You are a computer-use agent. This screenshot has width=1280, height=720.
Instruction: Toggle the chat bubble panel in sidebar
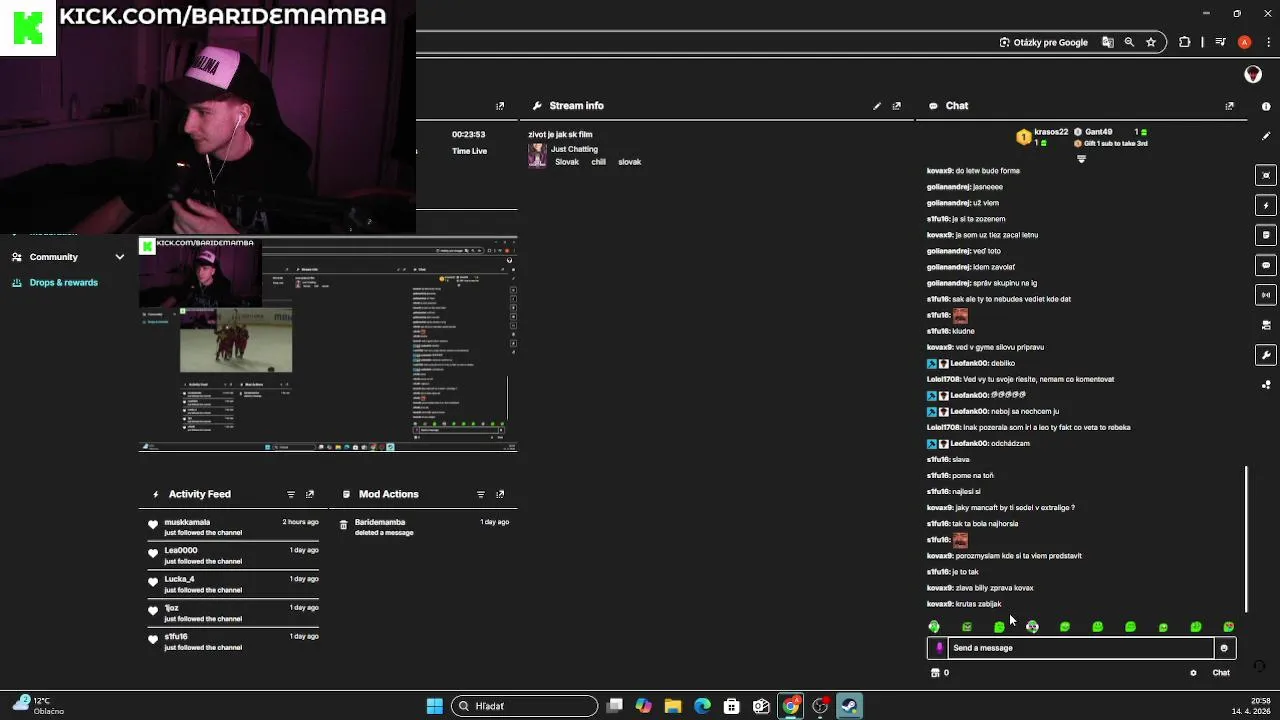tap(1266, 265)
